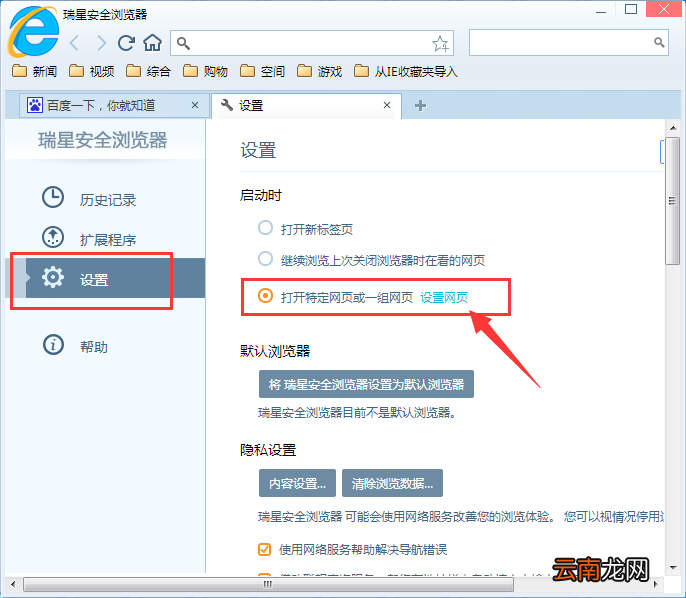Viewport: 686px width, 598px height.
Task: Reload the page with refresh icon
Action: pos(126,43)
